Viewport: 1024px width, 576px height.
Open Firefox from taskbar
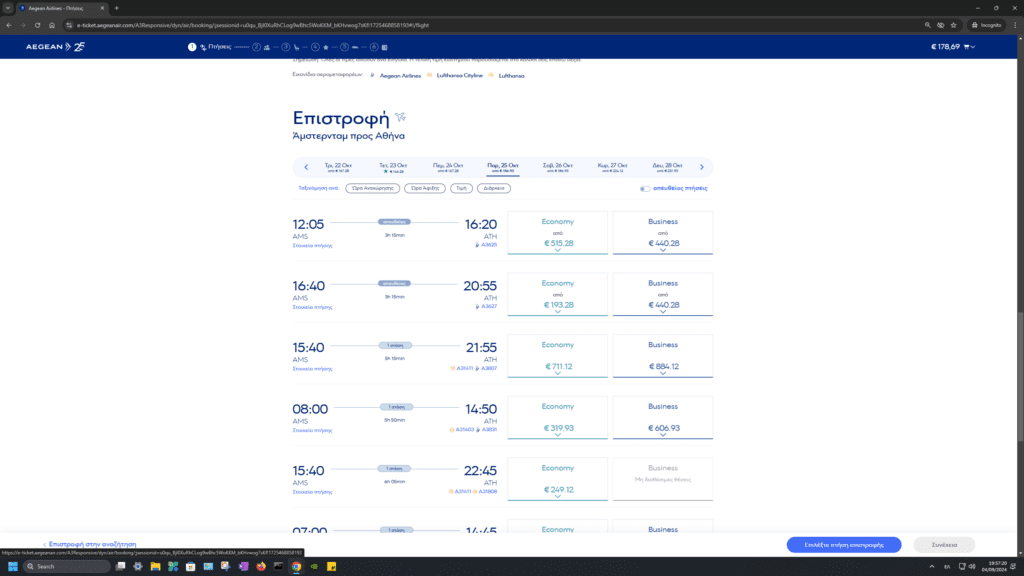[261, 566]
